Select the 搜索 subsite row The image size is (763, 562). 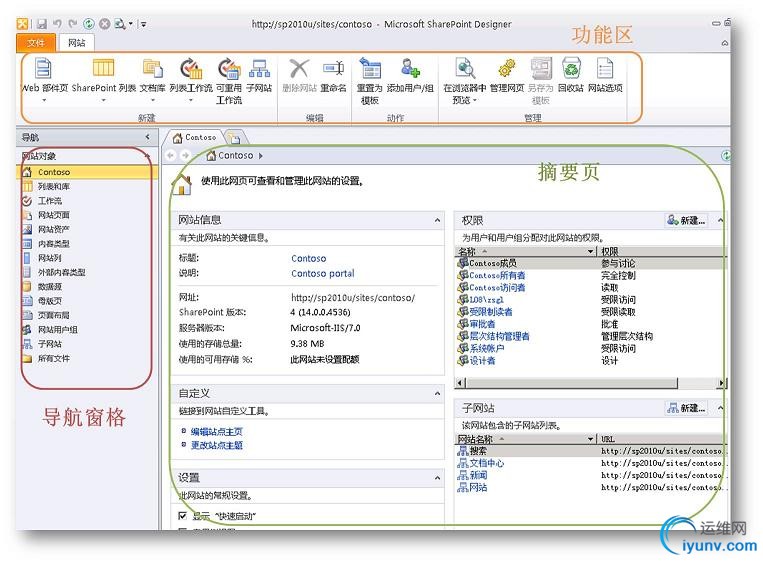[478, 451]
